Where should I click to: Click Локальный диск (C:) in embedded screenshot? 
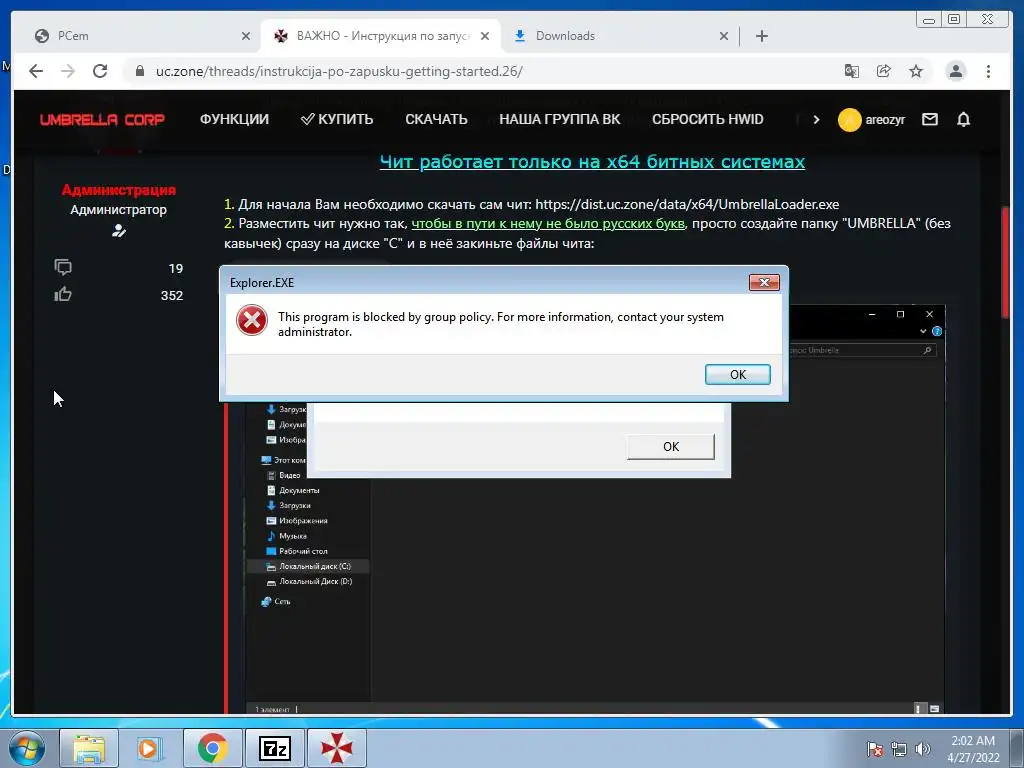pyautogui.click(x=308, y=566)
